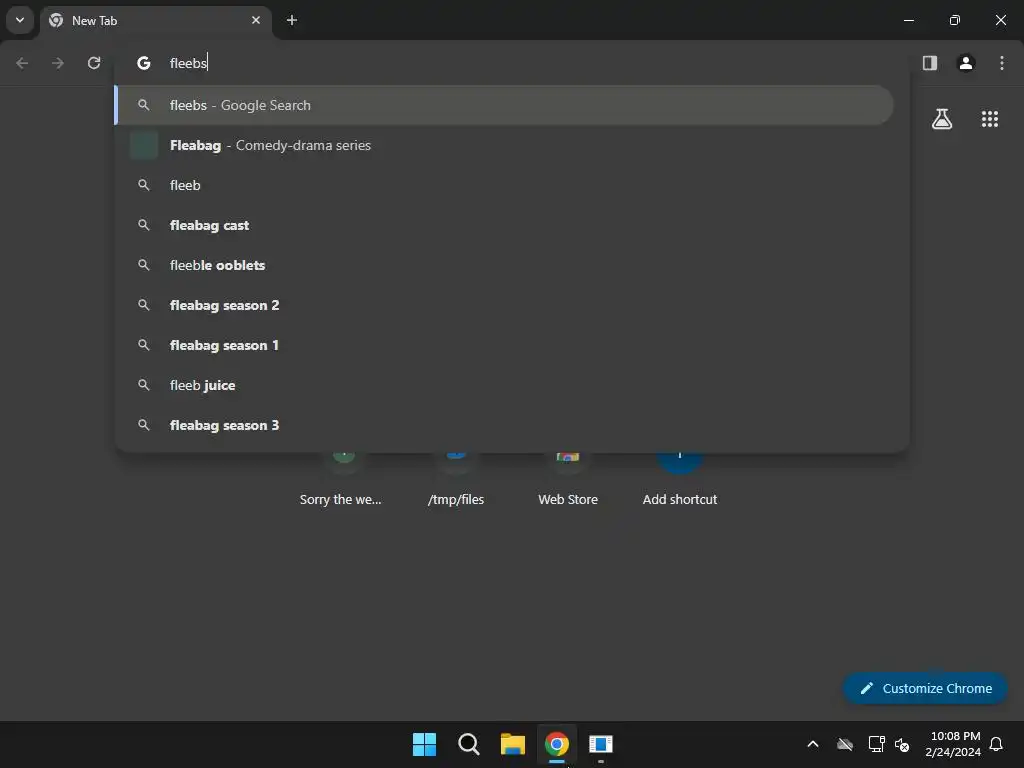Screen dimensions: 1024x768
Task: Open the side panel icon
Action: [x=930, y=63]
